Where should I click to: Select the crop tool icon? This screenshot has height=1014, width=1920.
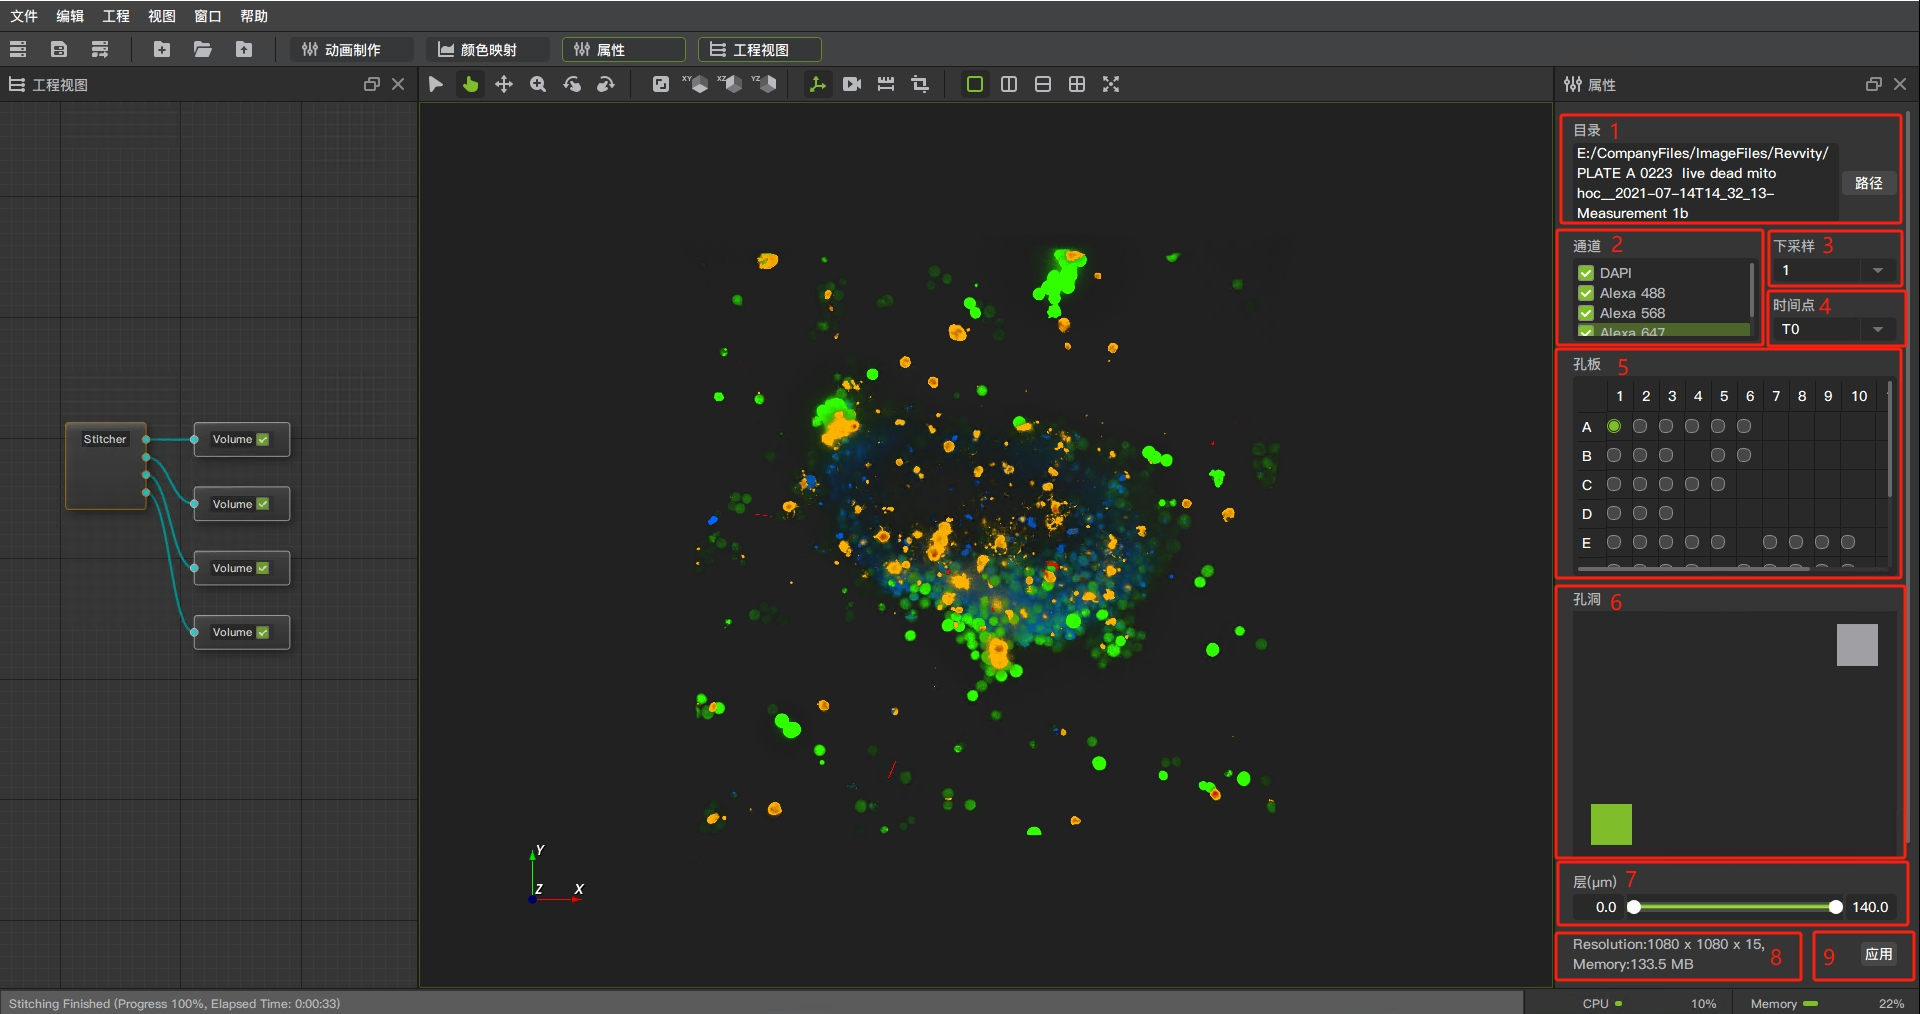pos(920,84)
